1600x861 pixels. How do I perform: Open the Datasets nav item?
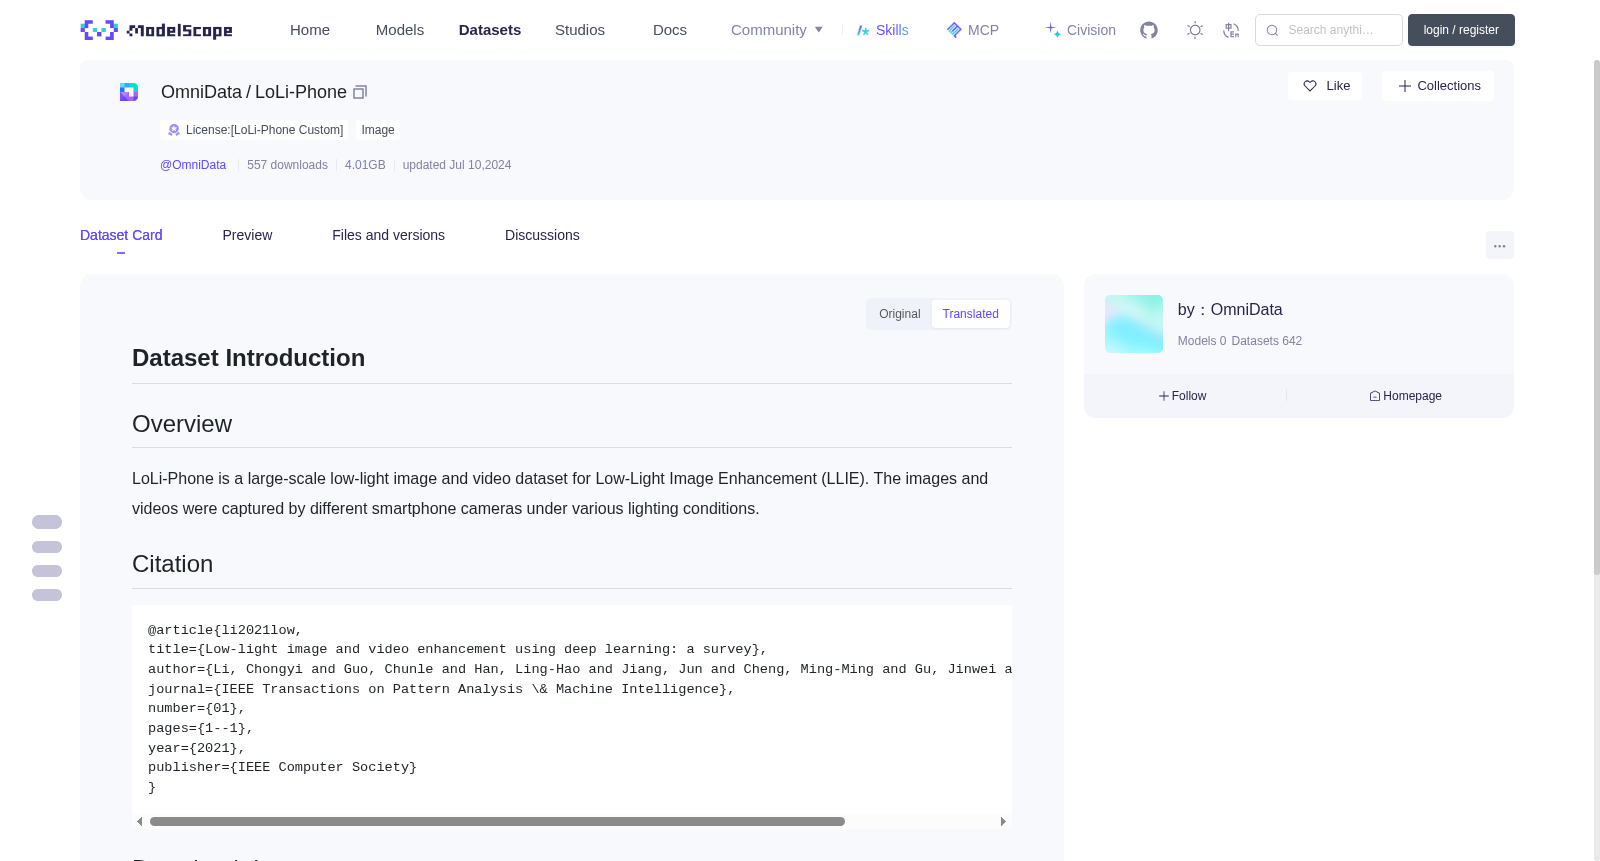(490, 30)
